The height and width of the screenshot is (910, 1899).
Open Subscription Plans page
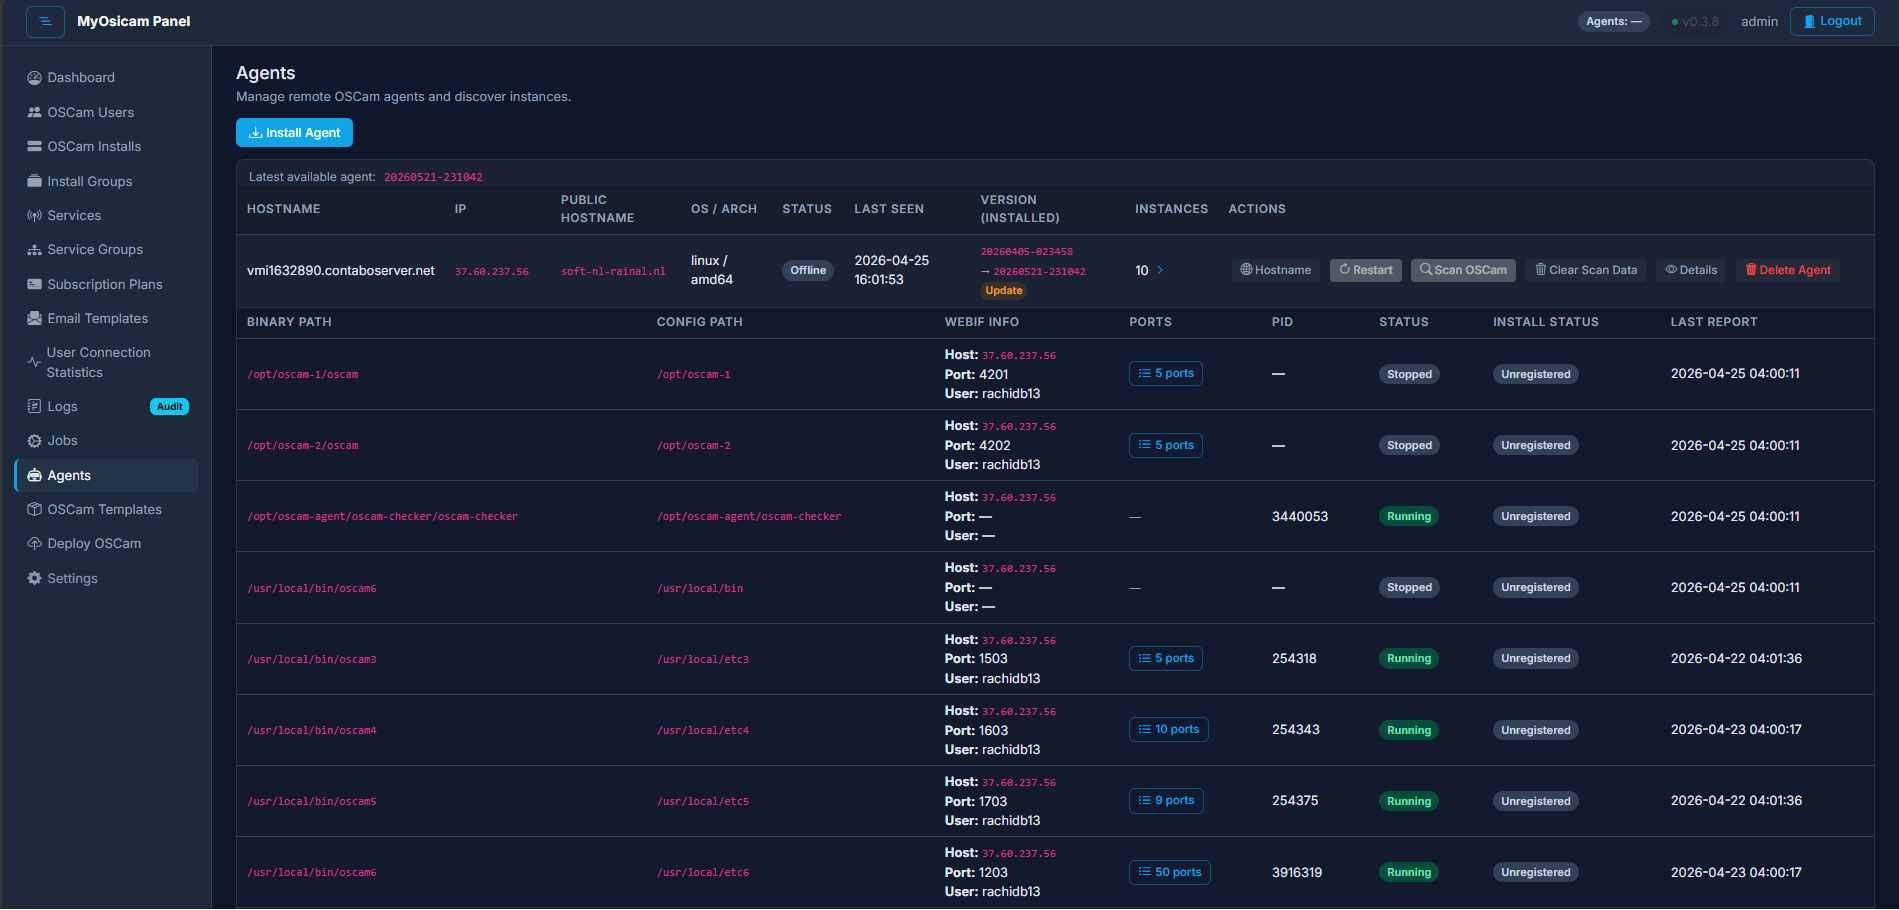tap(107, 284)
